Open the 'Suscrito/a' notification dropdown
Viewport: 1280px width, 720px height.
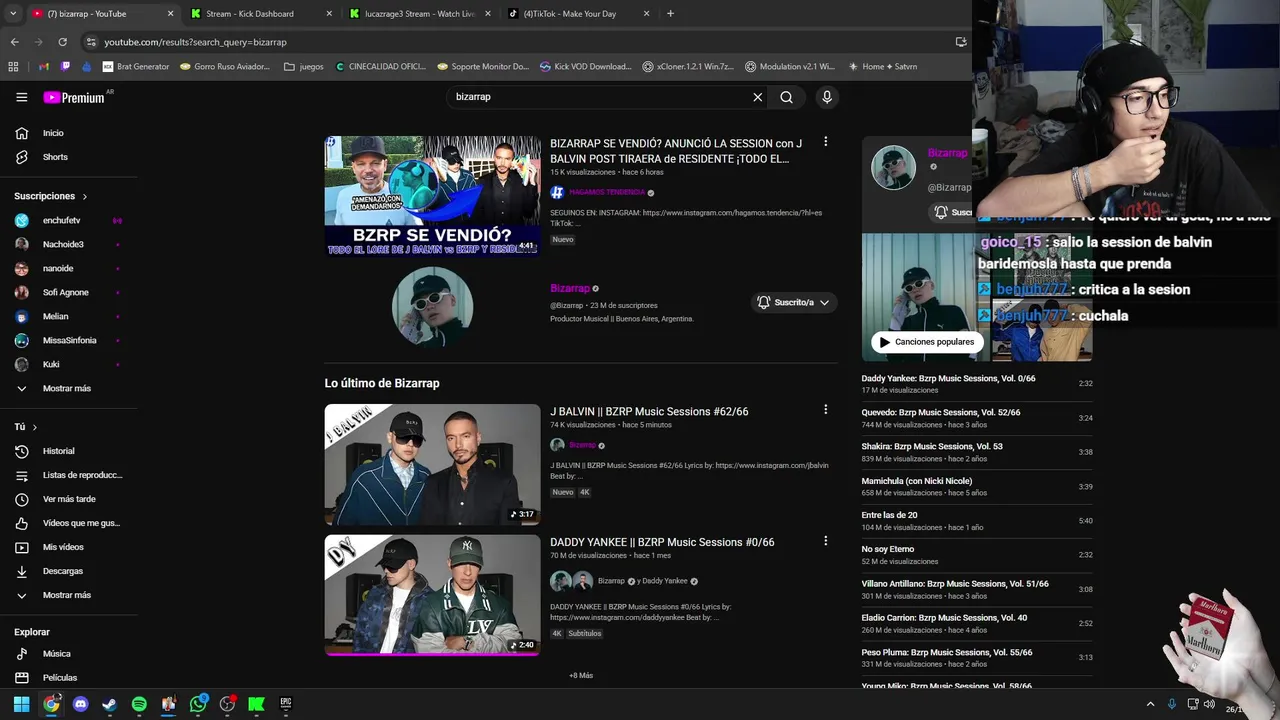[x=793, y=302]
